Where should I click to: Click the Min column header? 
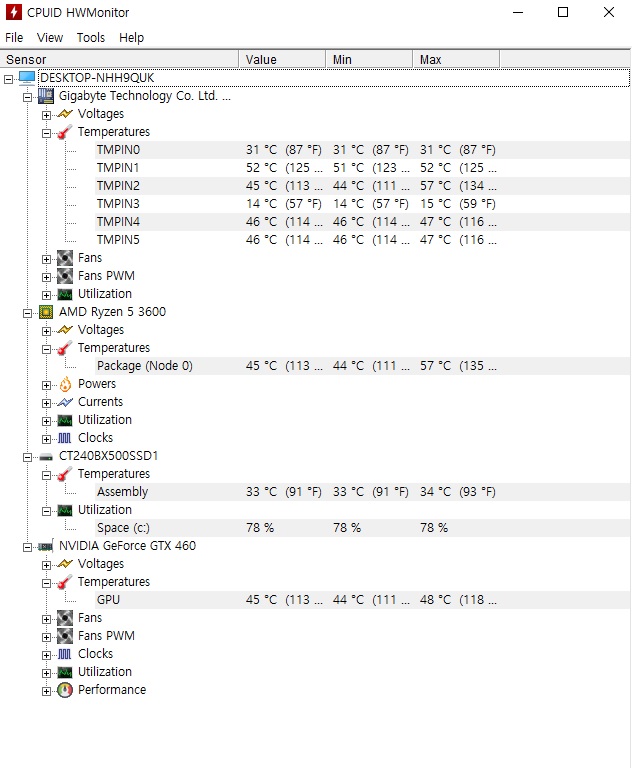click(369, 59)
